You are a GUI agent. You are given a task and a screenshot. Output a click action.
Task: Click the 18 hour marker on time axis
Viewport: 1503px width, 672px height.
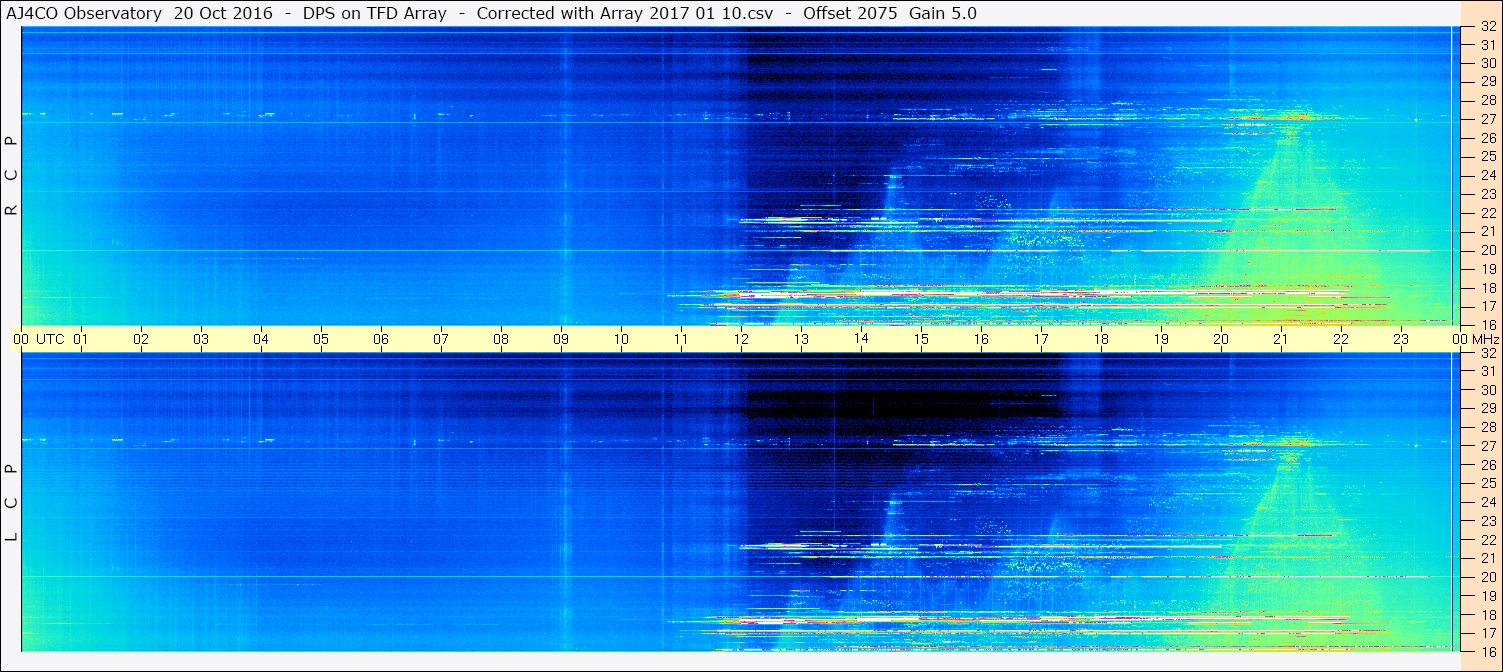(1101, 339)
